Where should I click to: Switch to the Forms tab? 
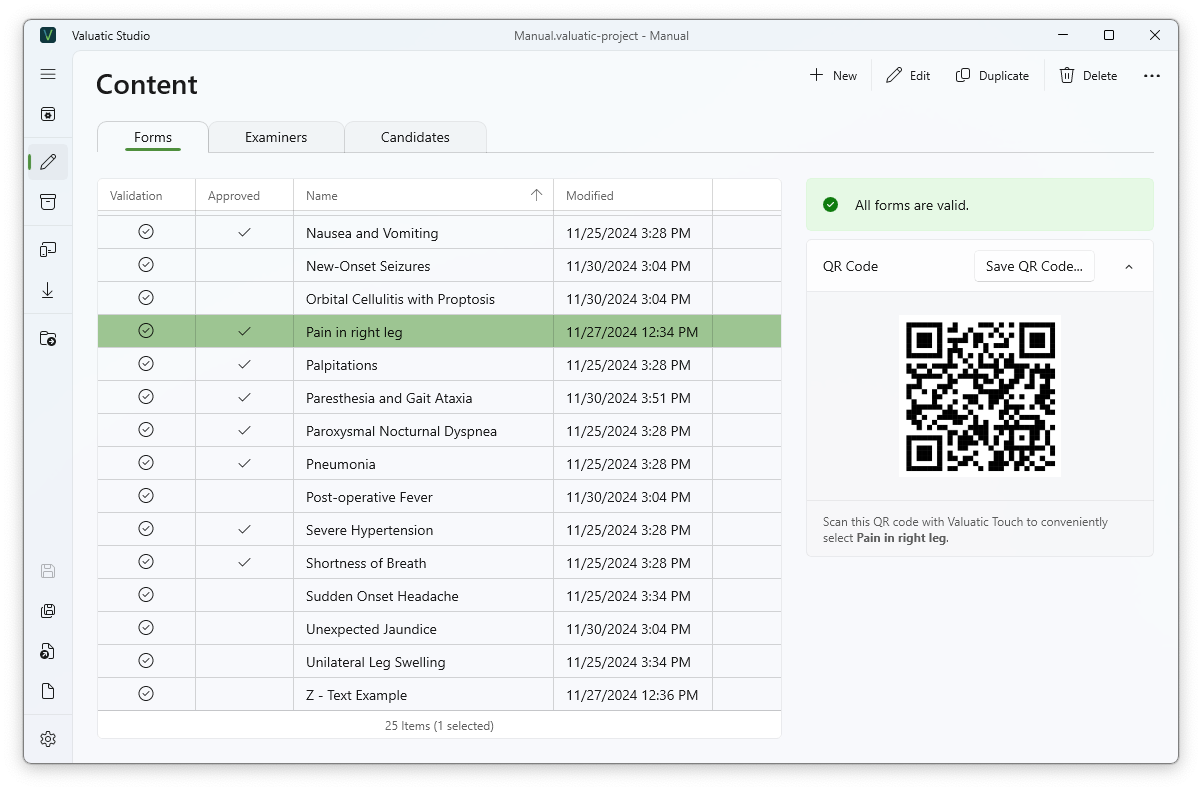153,137
